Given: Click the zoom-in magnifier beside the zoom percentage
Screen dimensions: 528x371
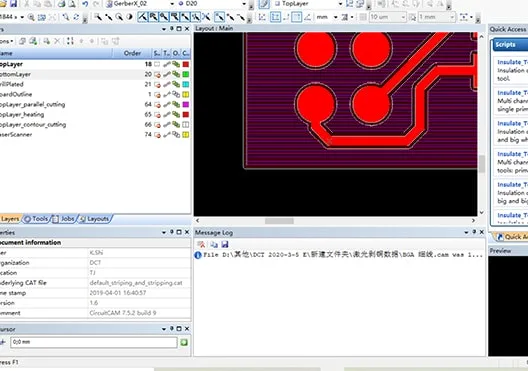Looking at the screenshot, I should point(31,17).
